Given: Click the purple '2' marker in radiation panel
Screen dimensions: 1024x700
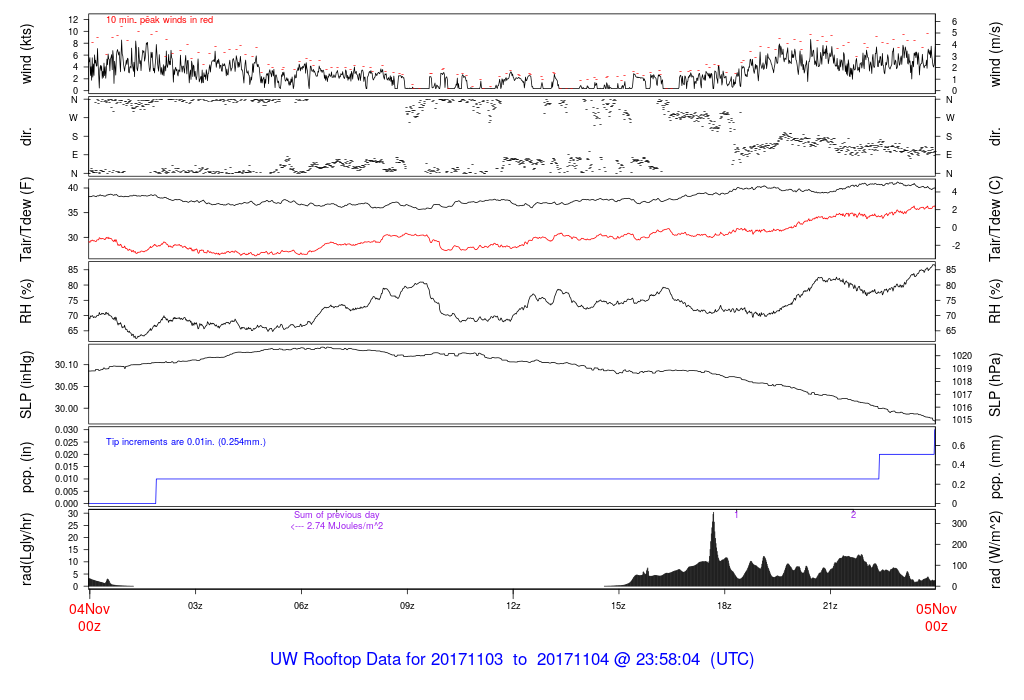Looking at the screenshot, I should 854,515.
